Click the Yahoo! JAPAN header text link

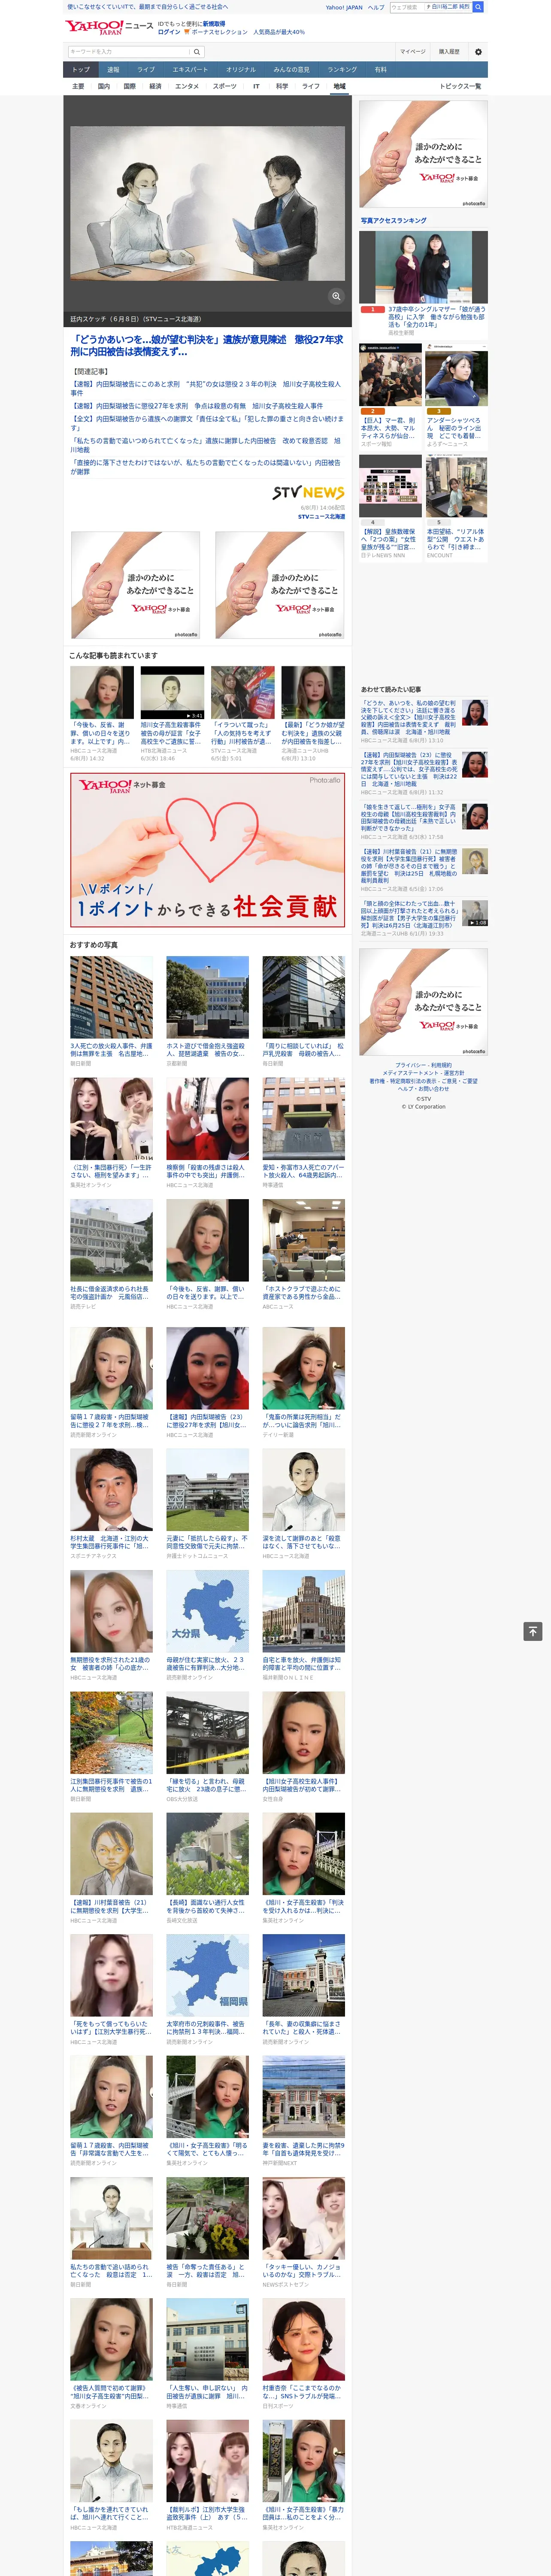click(344, 7)
